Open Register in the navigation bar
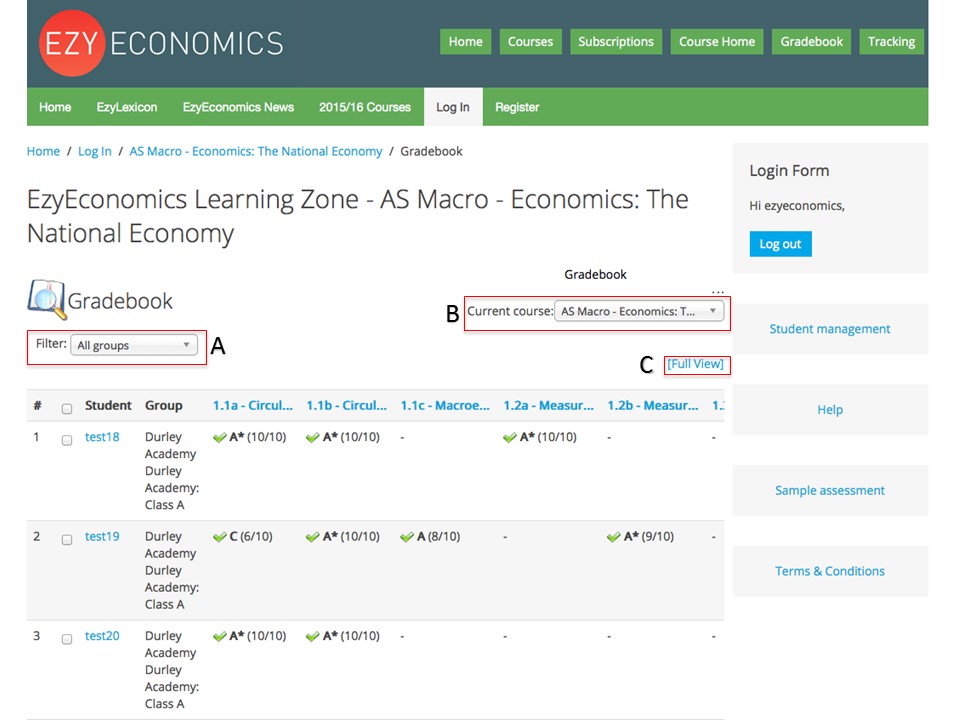 tap(517, 107)
